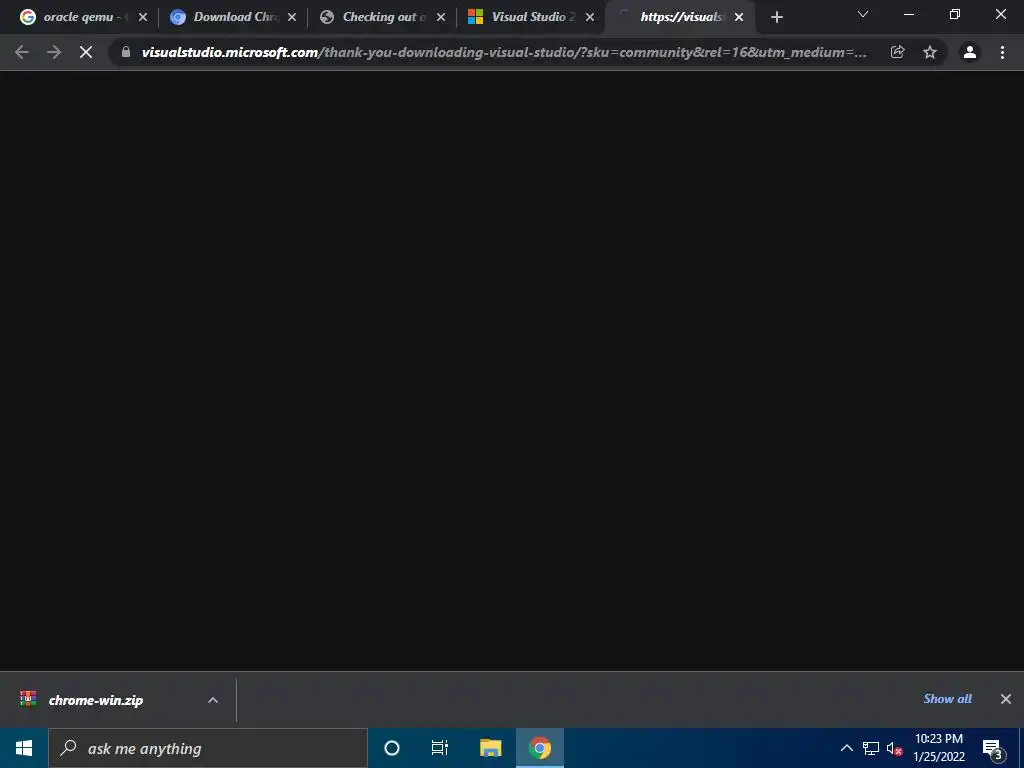Show all downloads

click(x=947, y=699)
